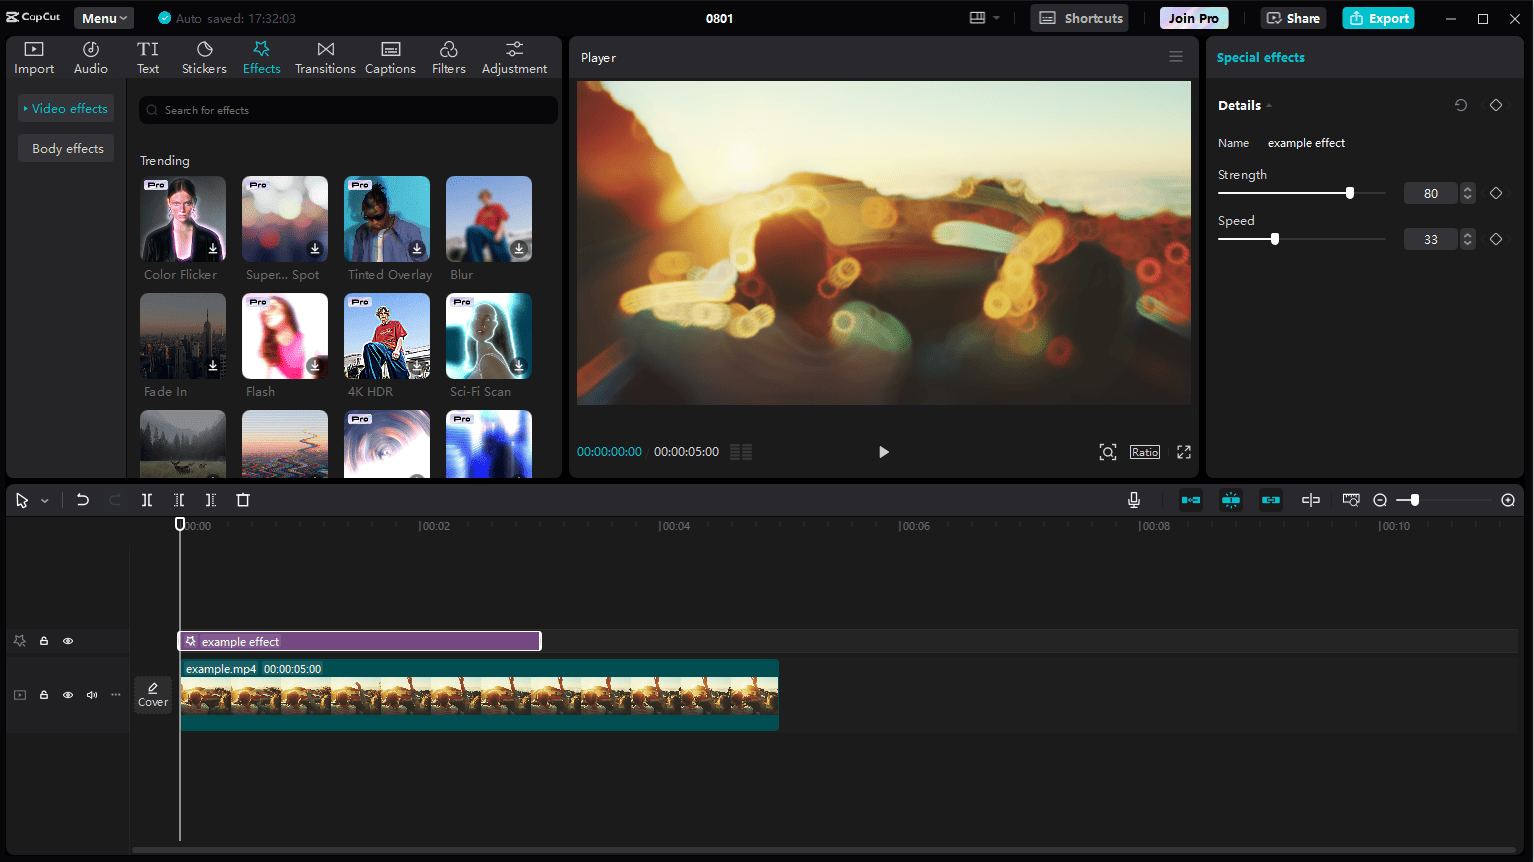This screenshot has height=862, width=1534.
Task: Click the Export button
Action: point(1378,18)
